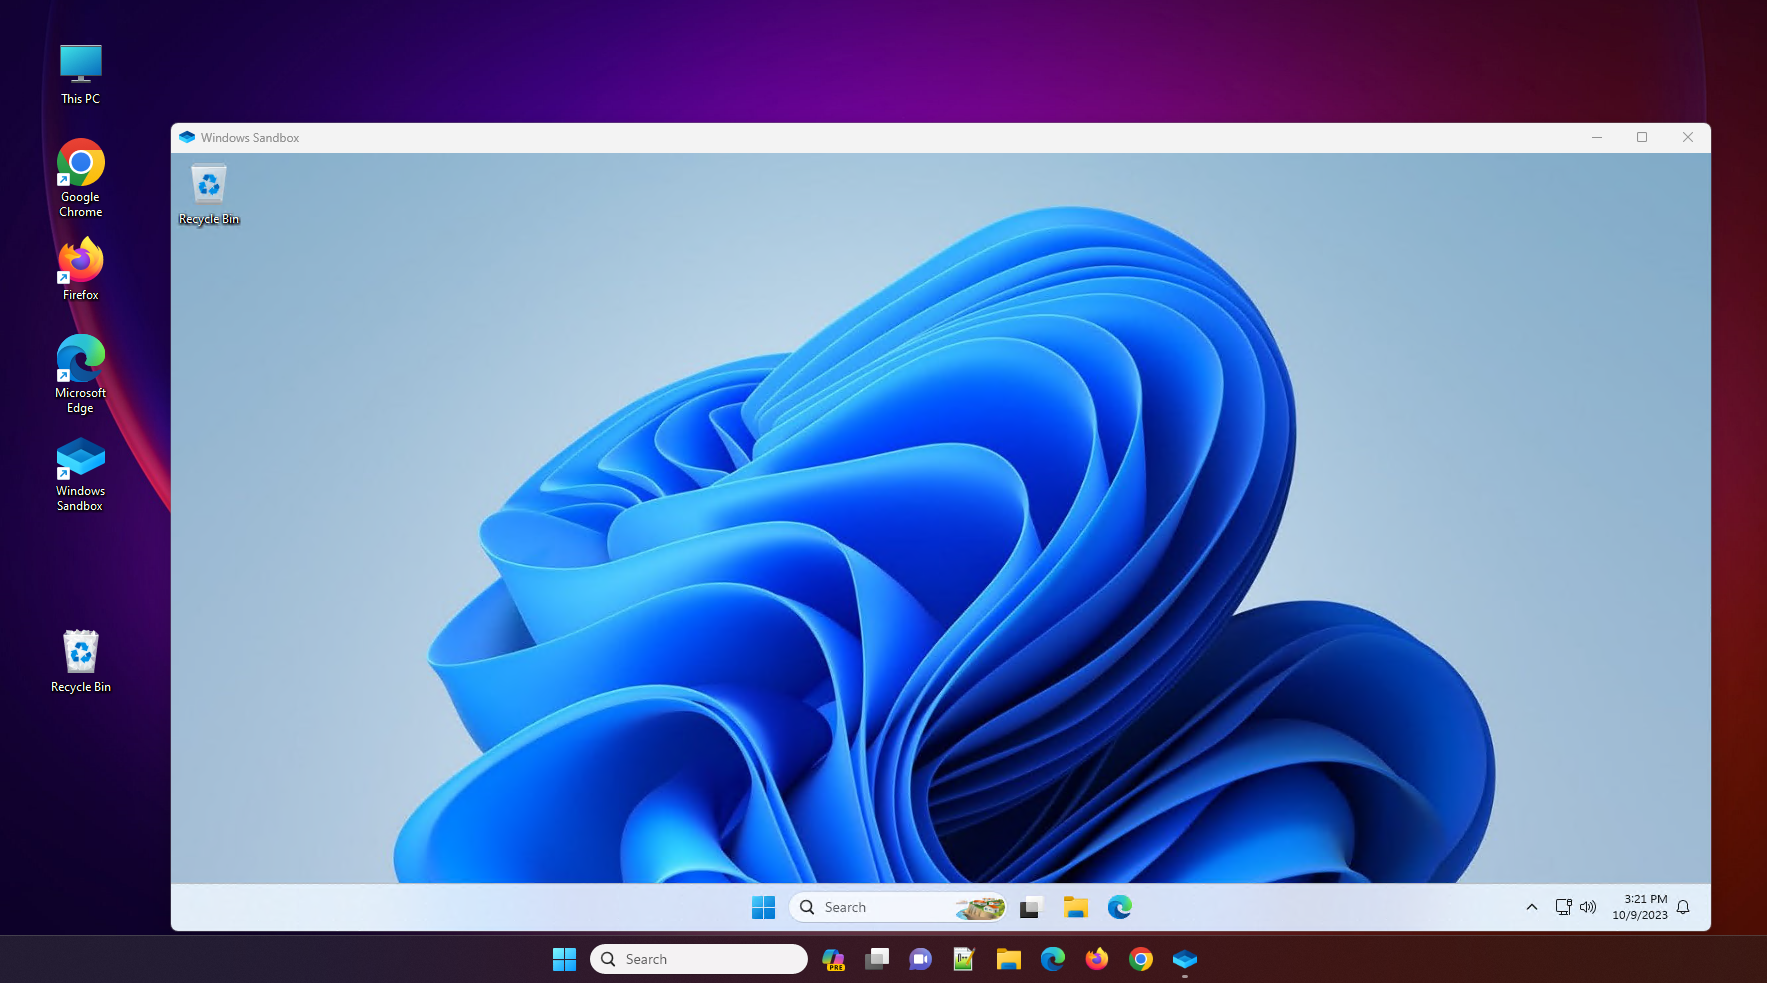The height and width of the screenshot is (983, 1767).
Task: Open the sound settings in the sandbox tray
Action: tap(1589, 907)
